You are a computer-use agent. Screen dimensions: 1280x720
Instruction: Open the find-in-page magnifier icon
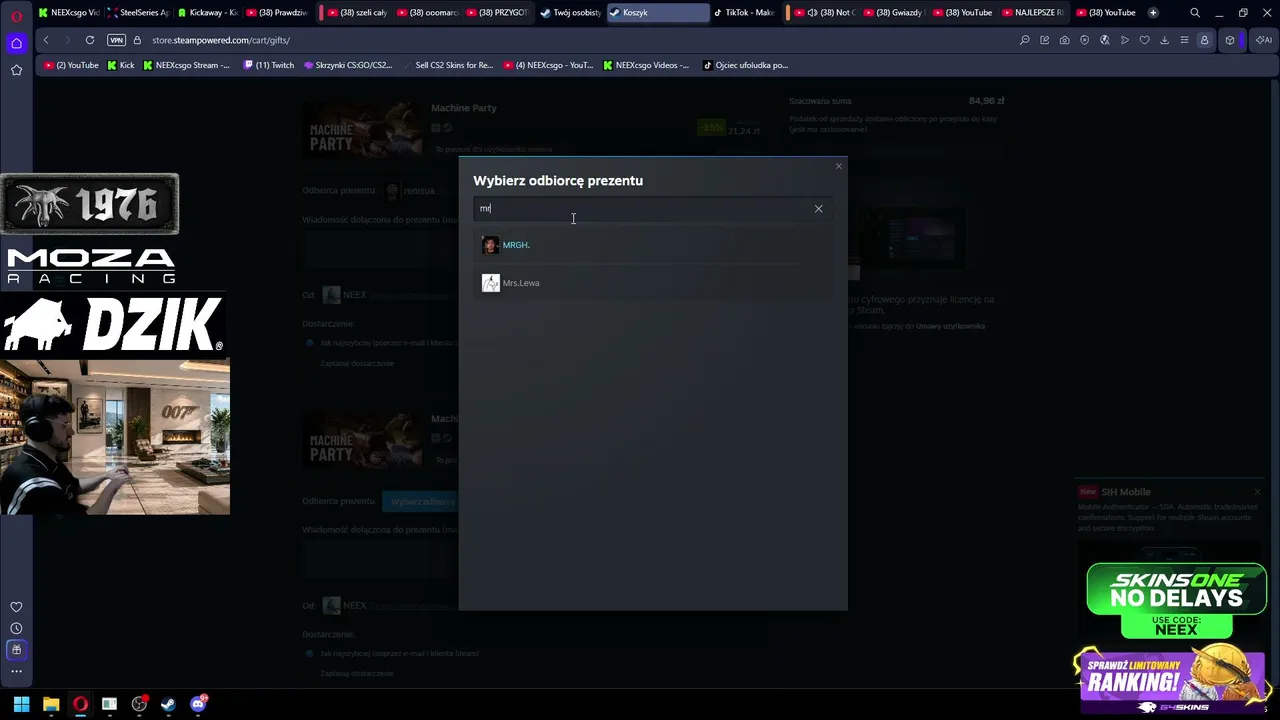click(1024, 40)
